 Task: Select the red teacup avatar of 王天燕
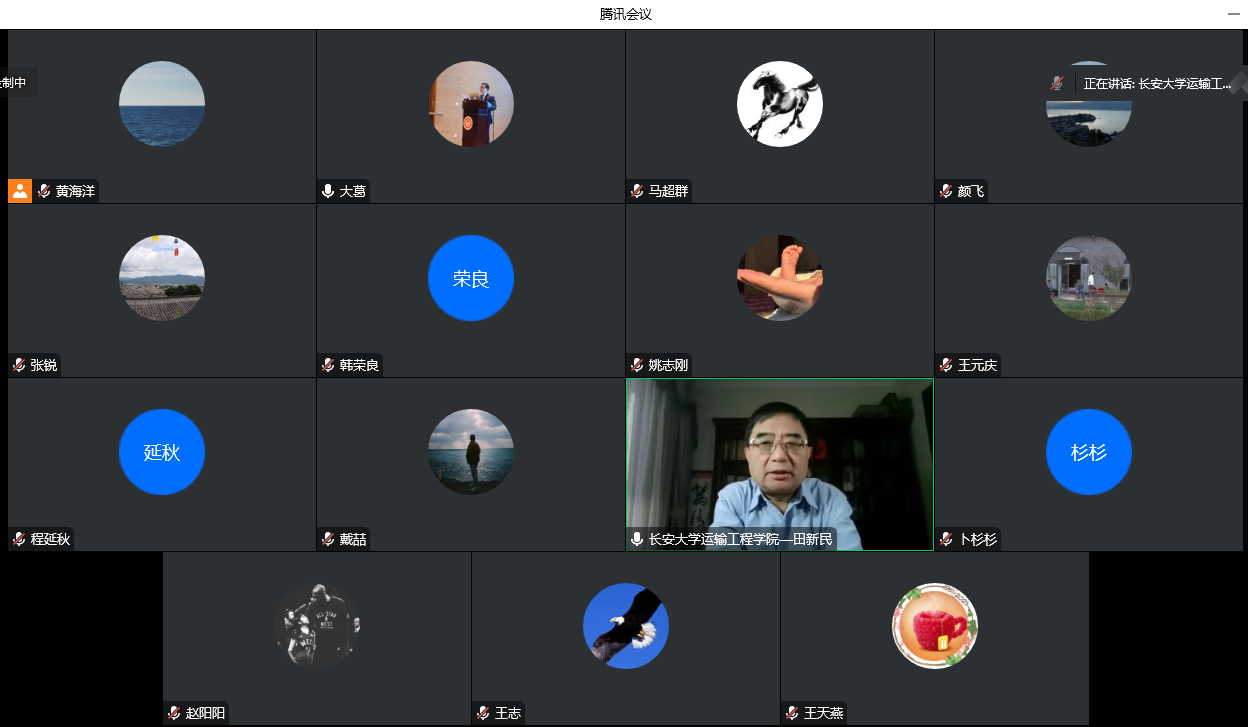point(934,626)
